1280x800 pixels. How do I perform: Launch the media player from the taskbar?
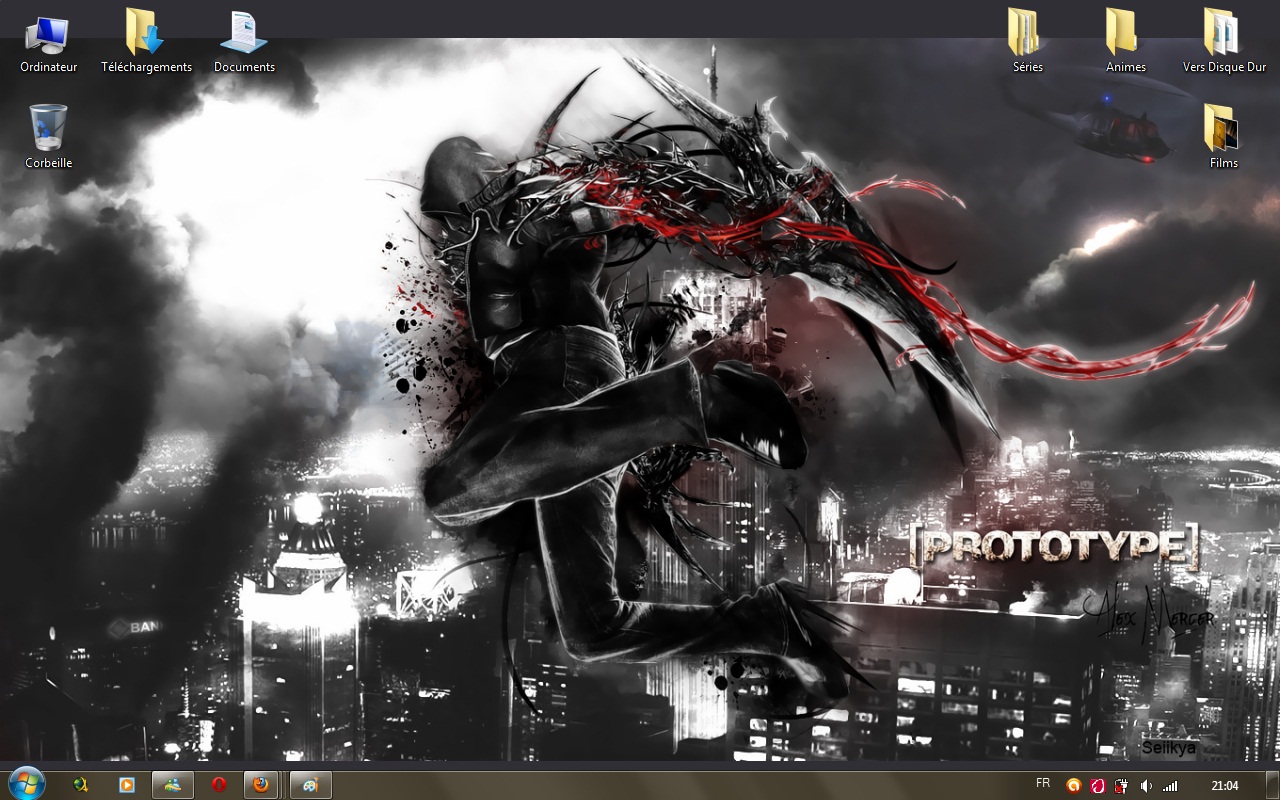[127, 785]
